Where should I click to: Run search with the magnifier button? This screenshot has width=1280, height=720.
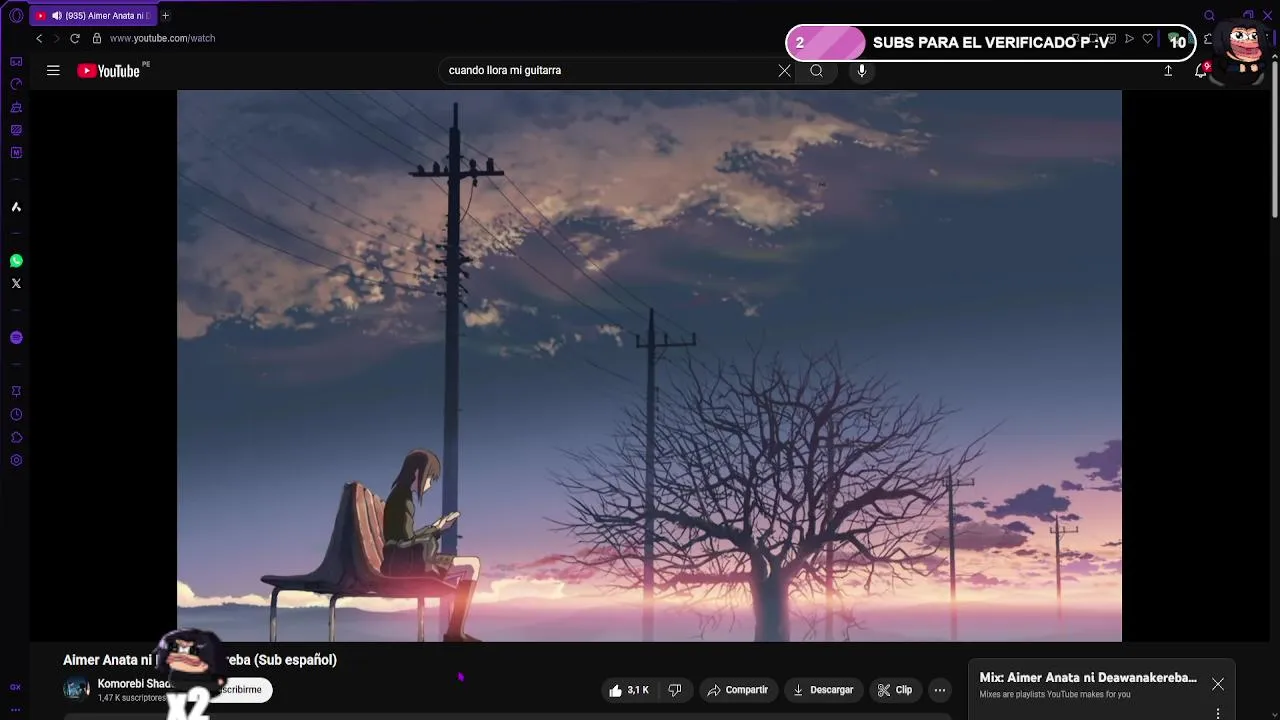click(x=816, y=71)
